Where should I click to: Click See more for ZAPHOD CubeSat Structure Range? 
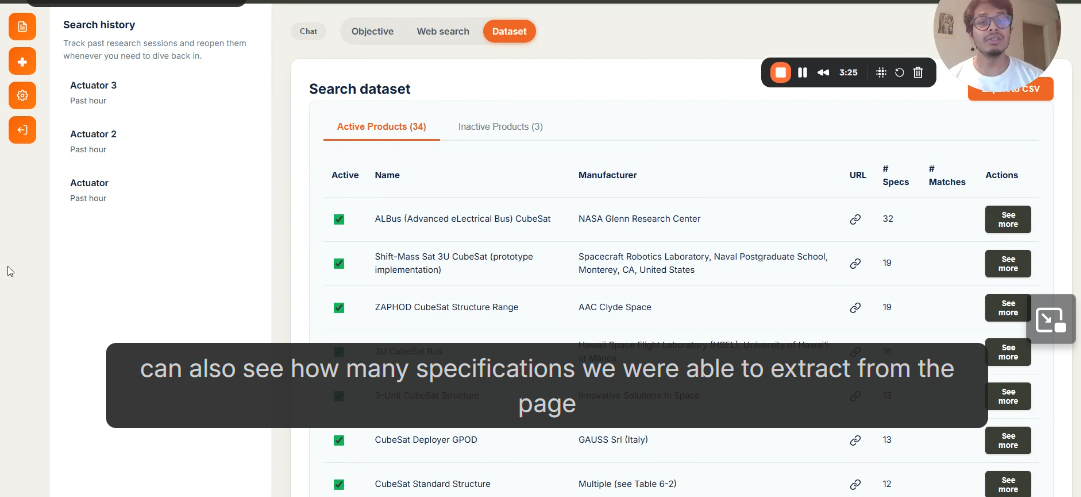pyautogui.click(x=1007, y=307)
